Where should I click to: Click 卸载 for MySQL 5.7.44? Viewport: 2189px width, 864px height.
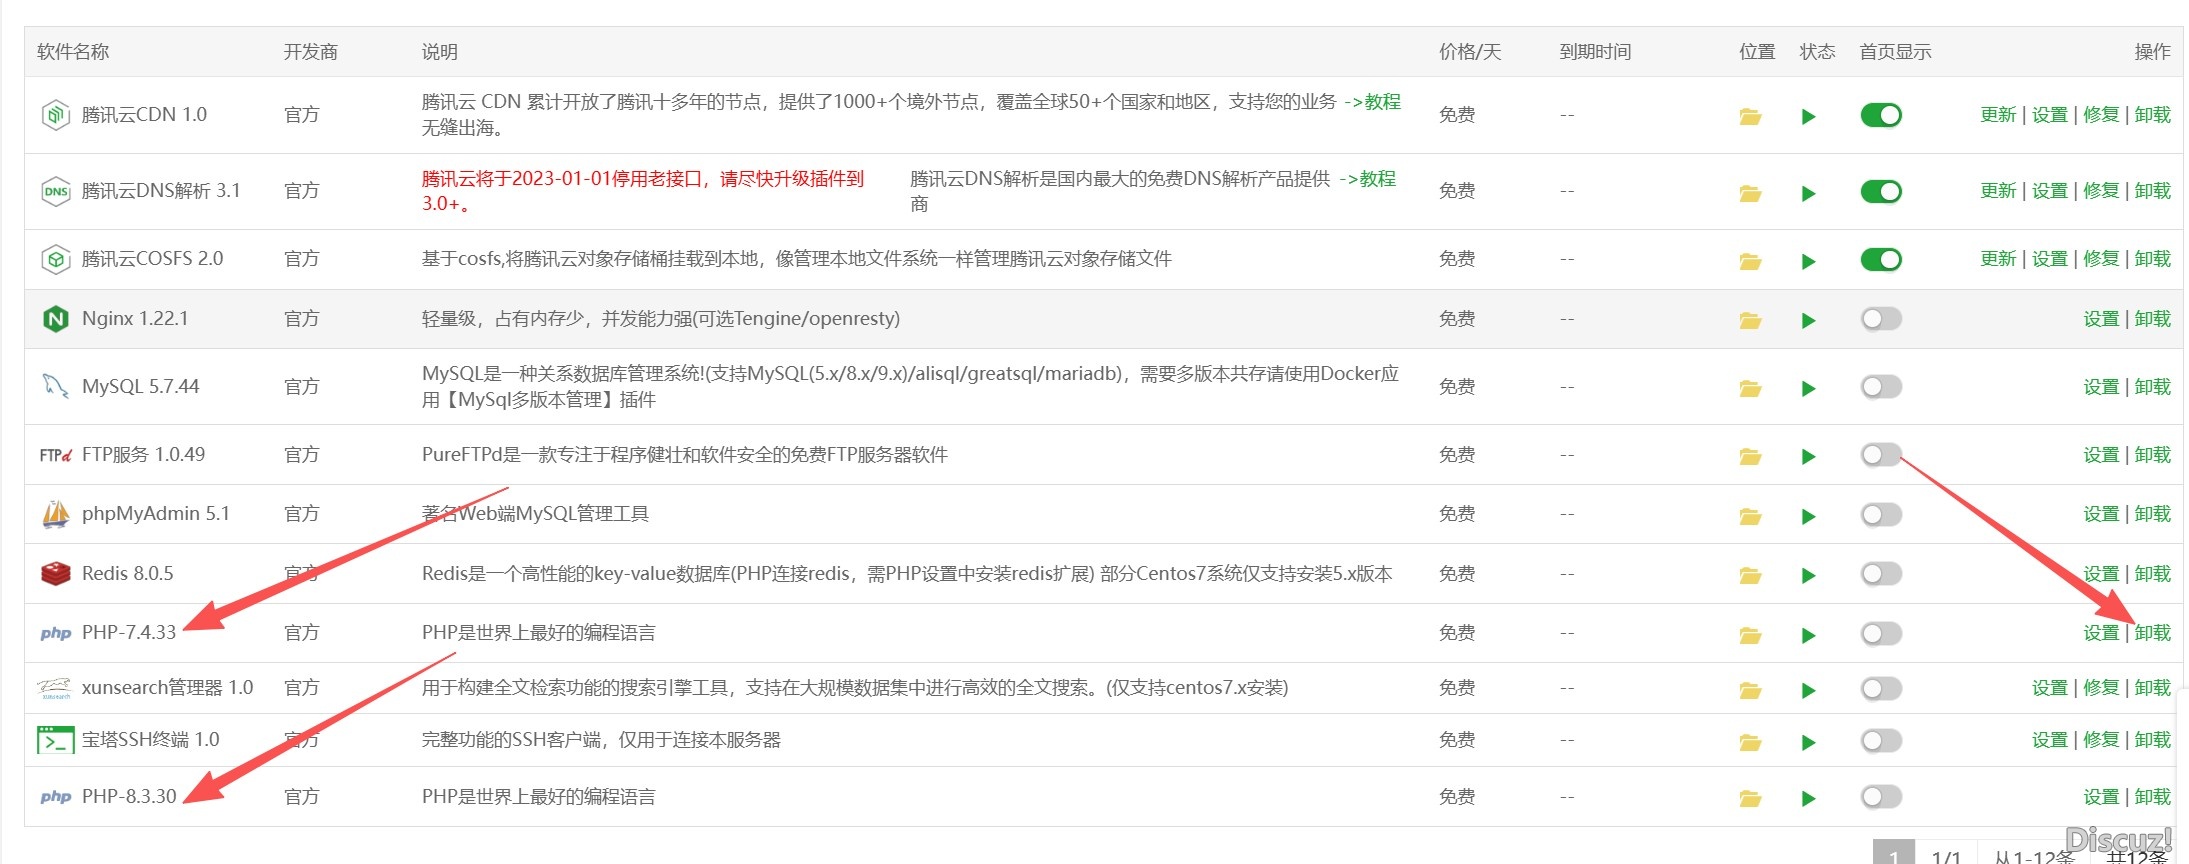(x=2153, y=387)
